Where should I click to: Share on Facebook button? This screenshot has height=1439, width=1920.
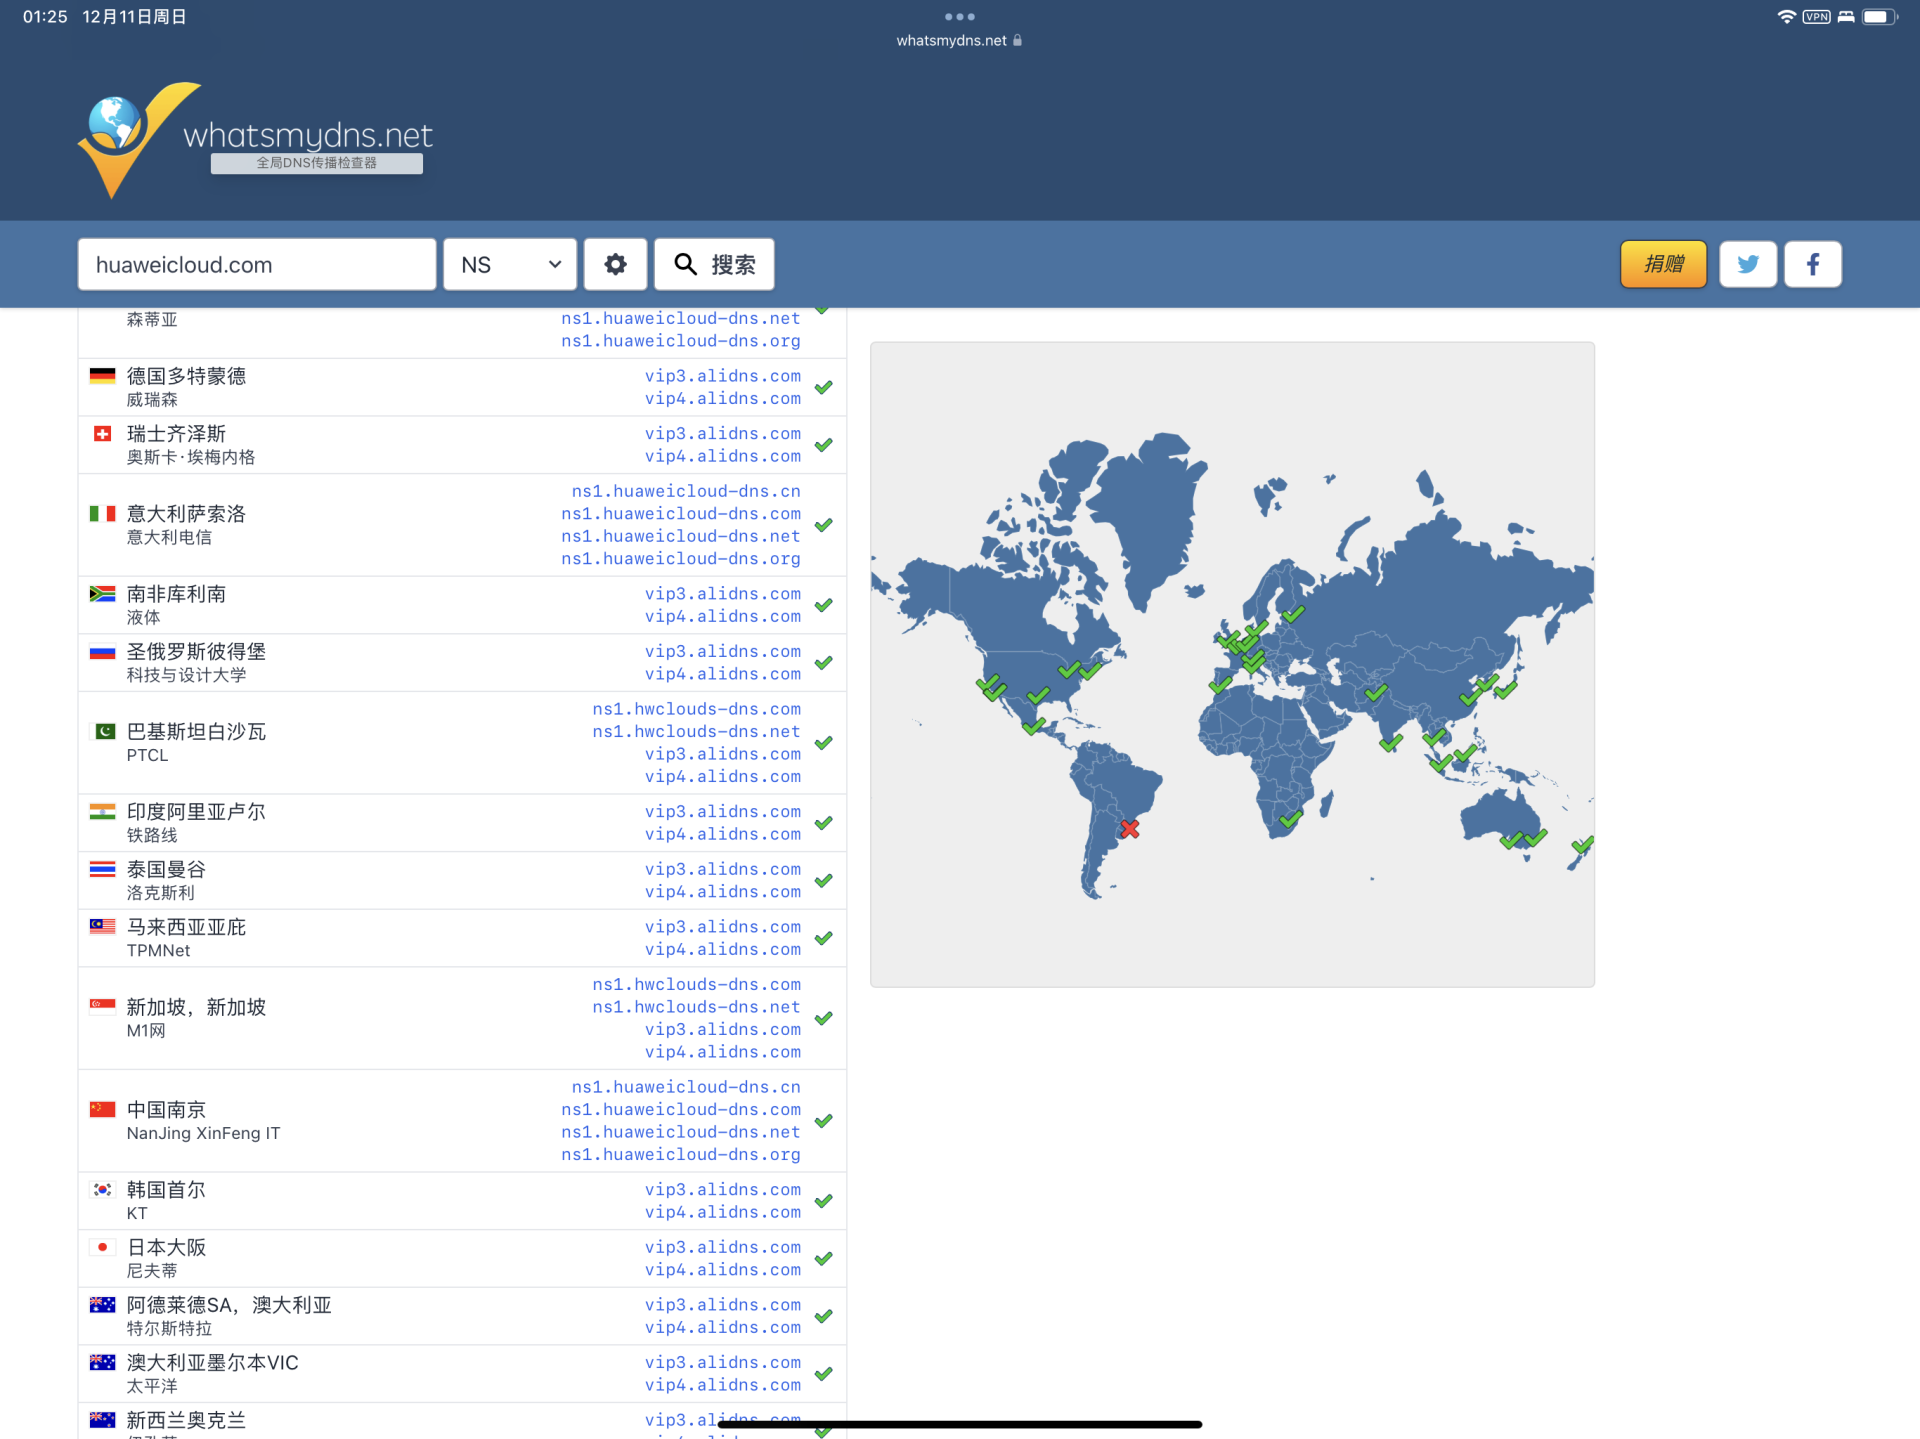pyautogui.click(x=1813, y=264)
